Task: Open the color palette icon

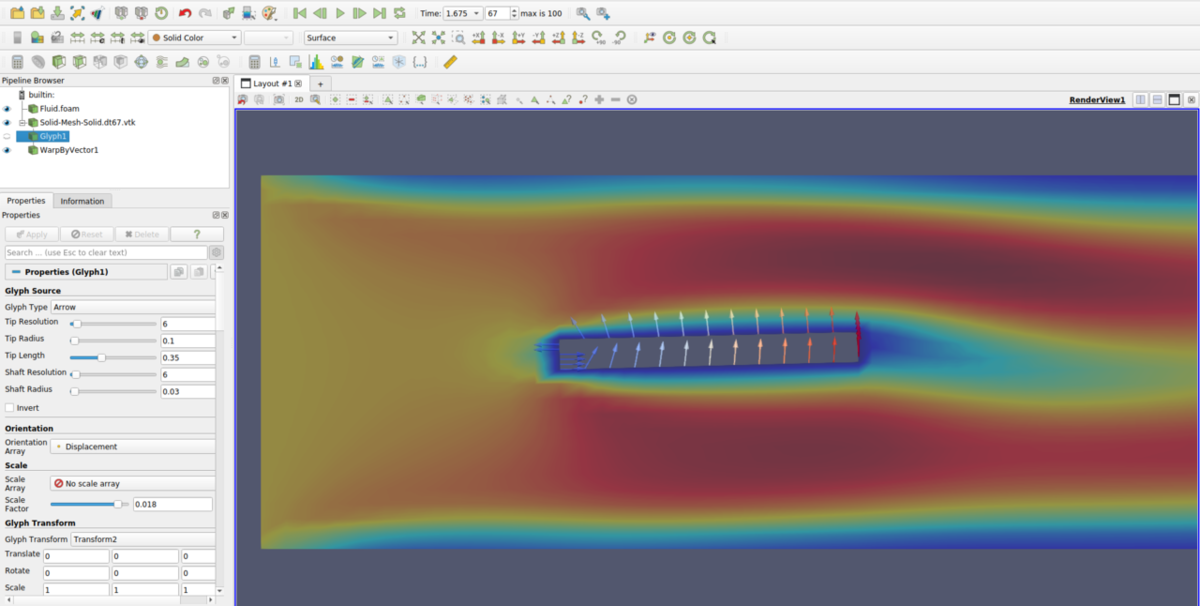Action: tap(269, 13)
